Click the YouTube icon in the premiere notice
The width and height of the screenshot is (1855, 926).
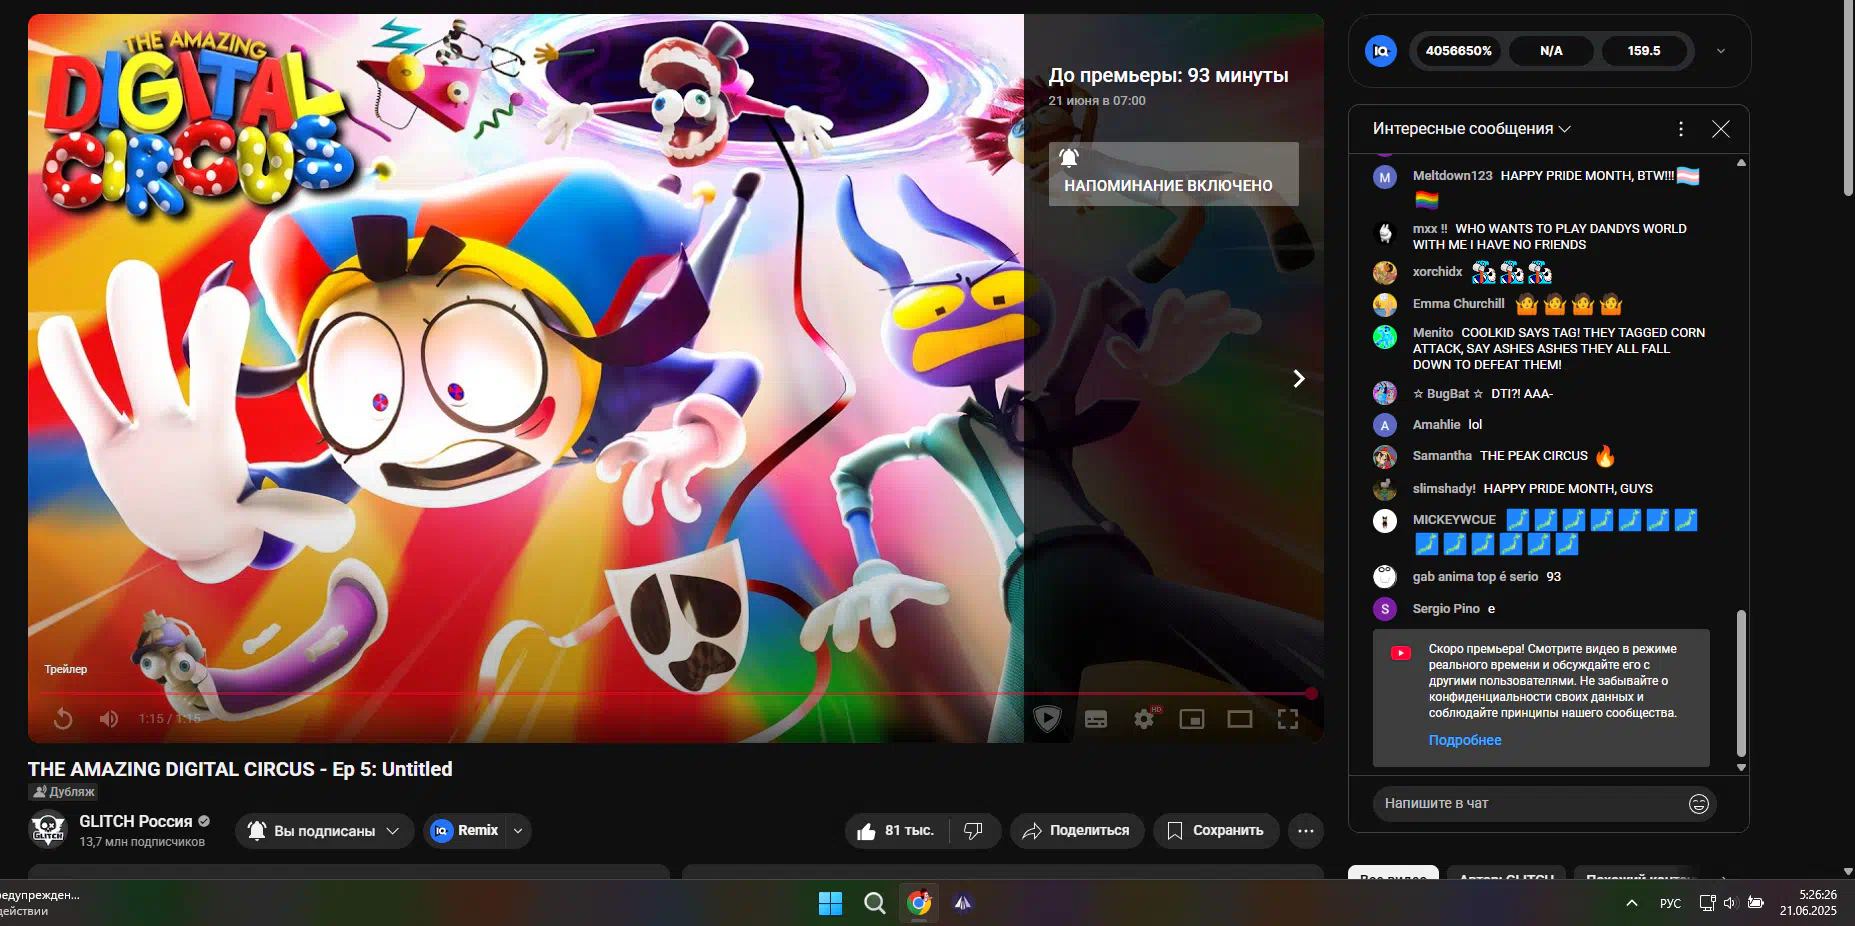point(1401,653)
